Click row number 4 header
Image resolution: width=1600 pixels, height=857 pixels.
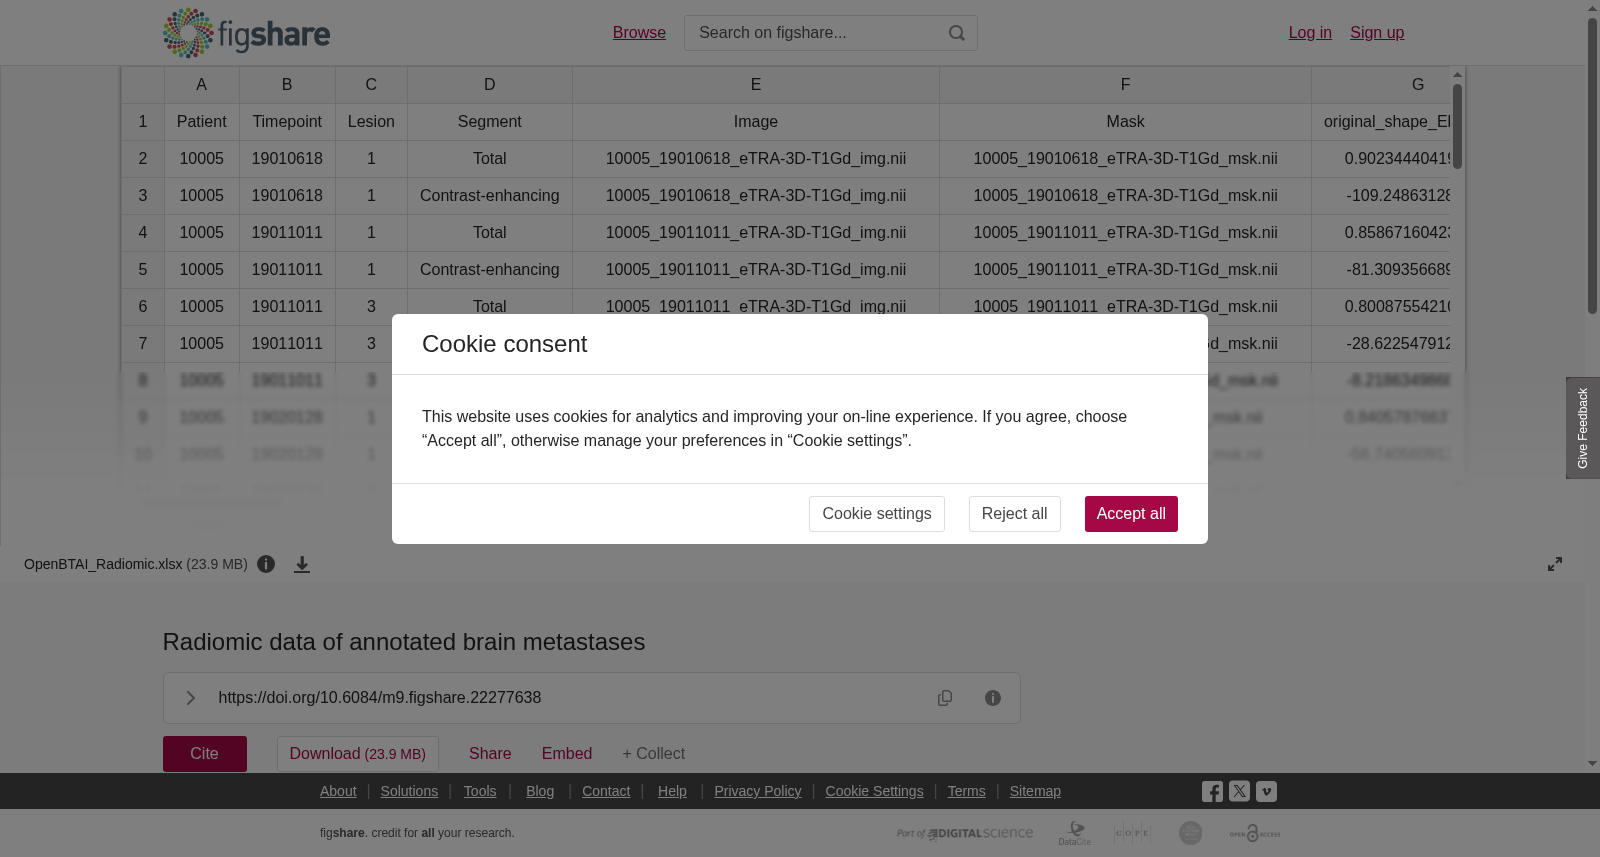(x=143, y=233)
